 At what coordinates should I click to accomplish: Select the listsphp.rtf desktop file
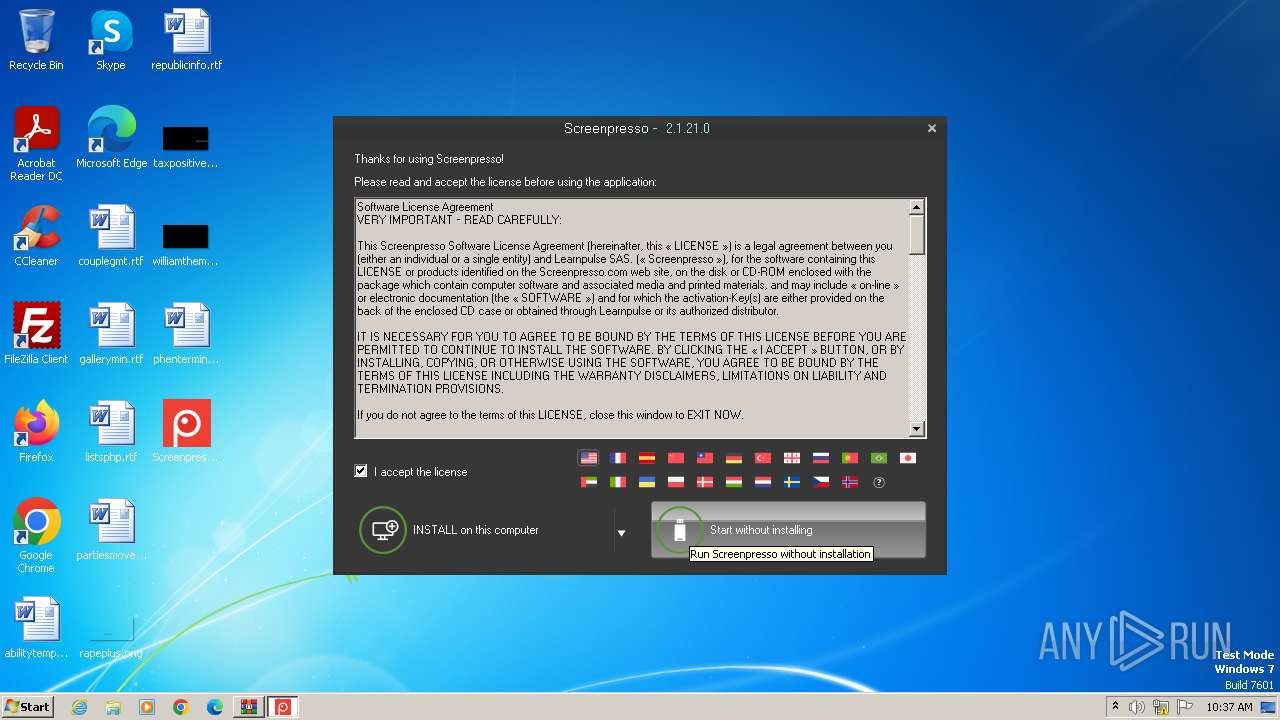pyautogui.click(x=111, y=432)
